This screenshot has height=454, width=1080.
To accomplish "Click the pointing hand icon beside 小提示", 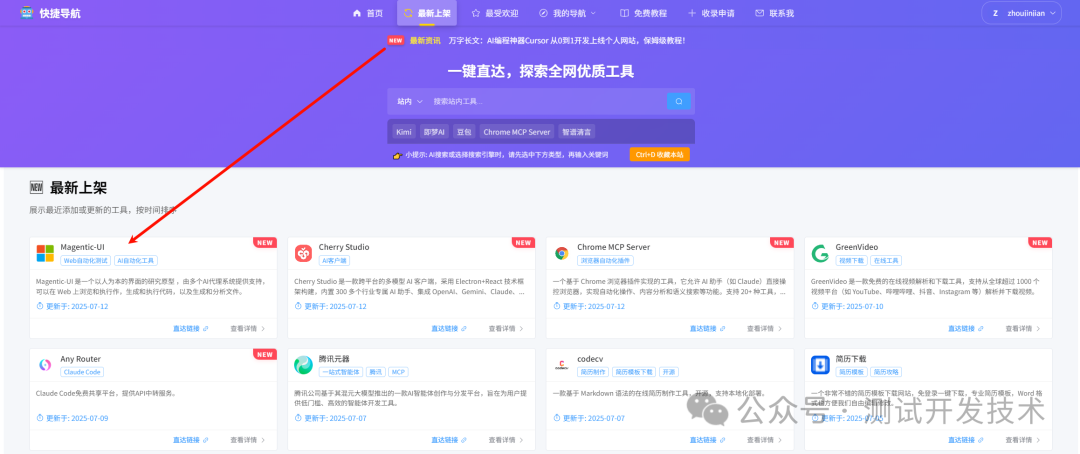I will [397, 155].
